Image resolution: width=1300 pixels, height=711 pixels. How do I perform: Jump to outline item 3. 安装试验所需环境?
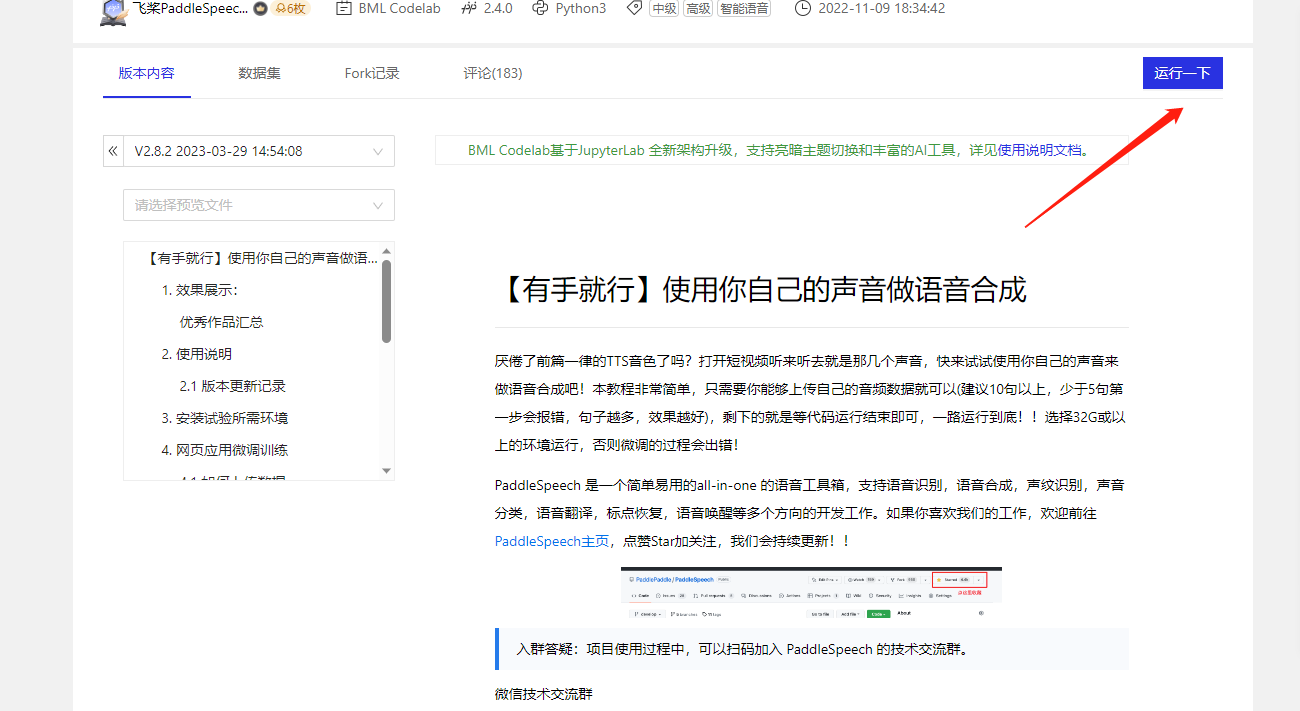[x=225, y=418]
